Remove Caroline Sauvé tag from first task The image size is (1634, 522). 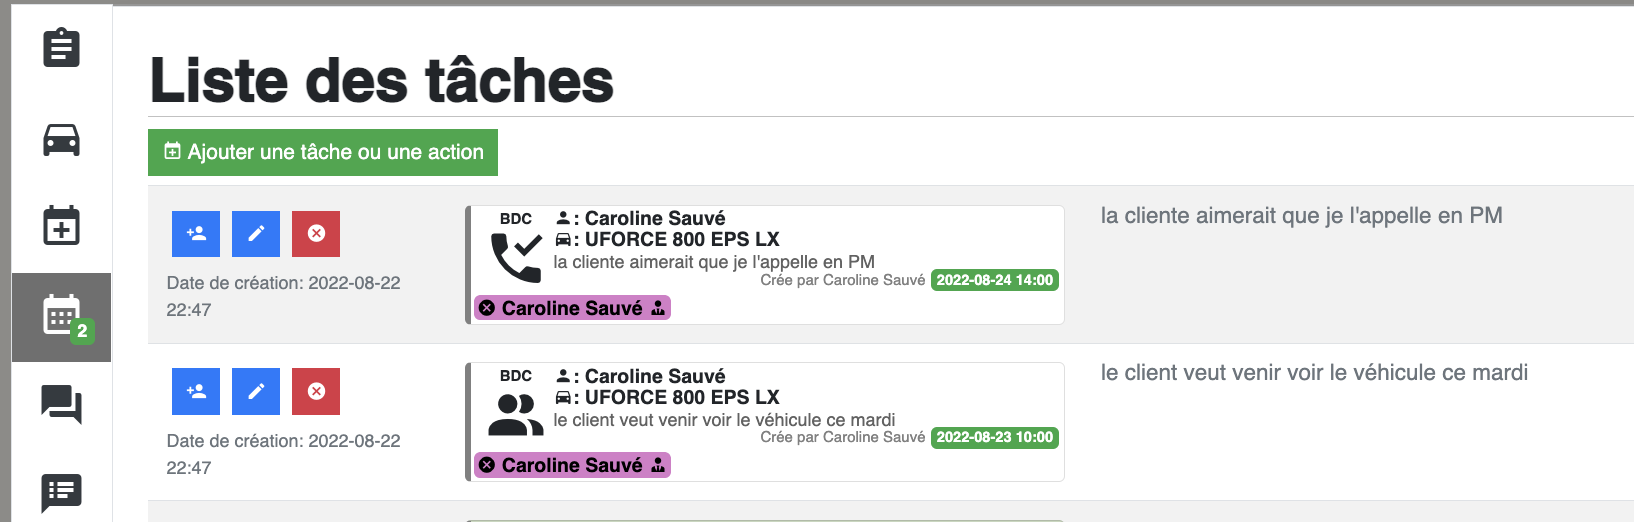click(x=487, y=308)
